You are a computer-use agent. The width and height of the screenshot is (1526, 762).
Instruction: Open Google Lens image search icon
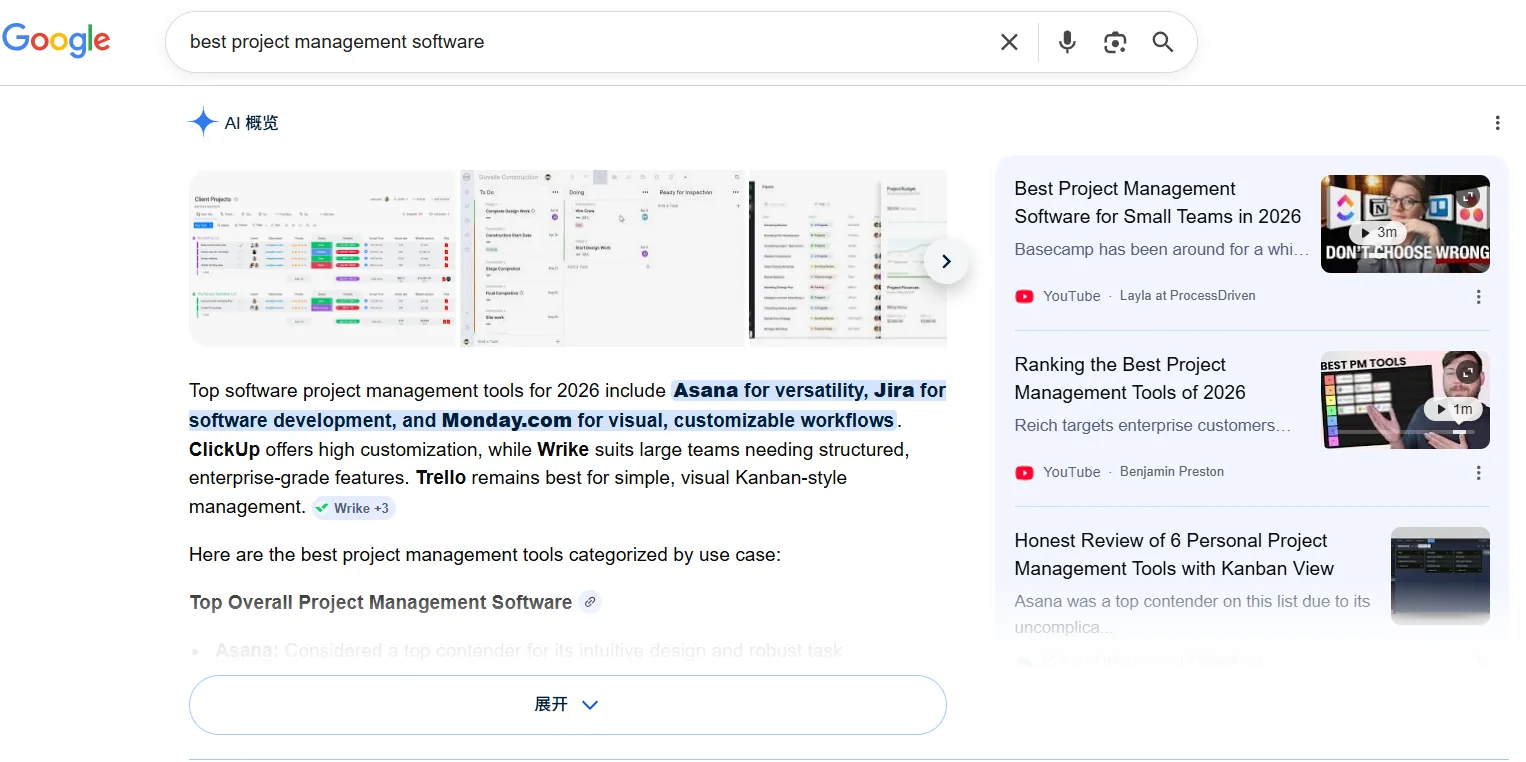1115,42
